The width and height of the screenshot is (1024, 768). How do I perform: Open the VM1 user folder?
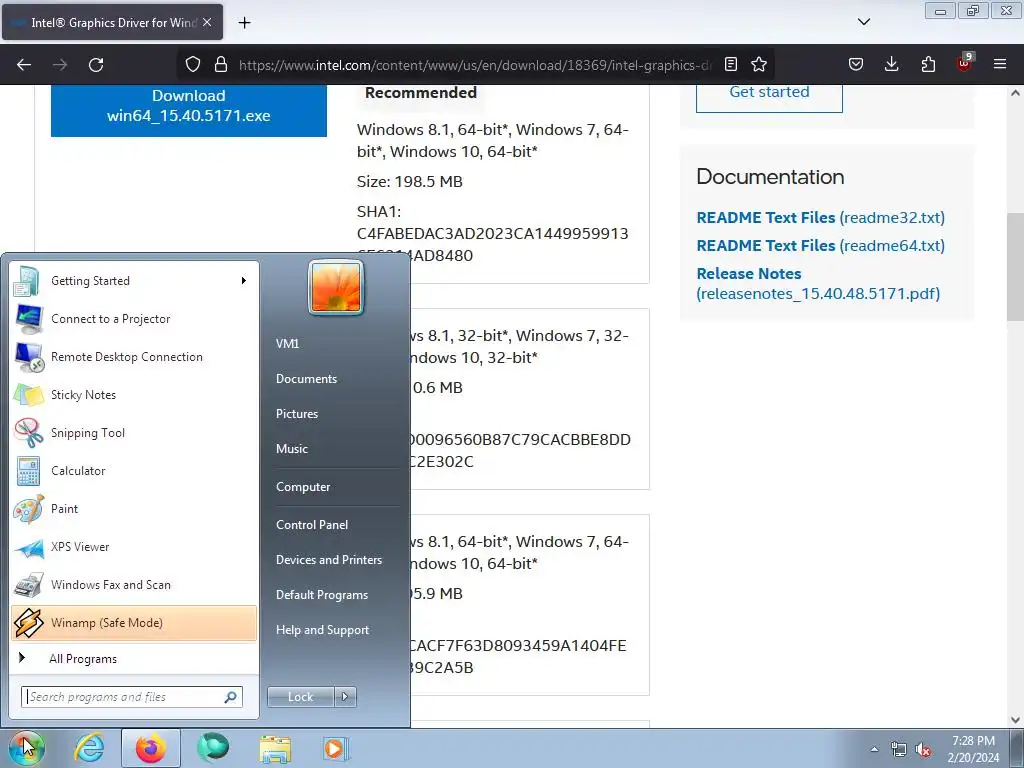287,344
